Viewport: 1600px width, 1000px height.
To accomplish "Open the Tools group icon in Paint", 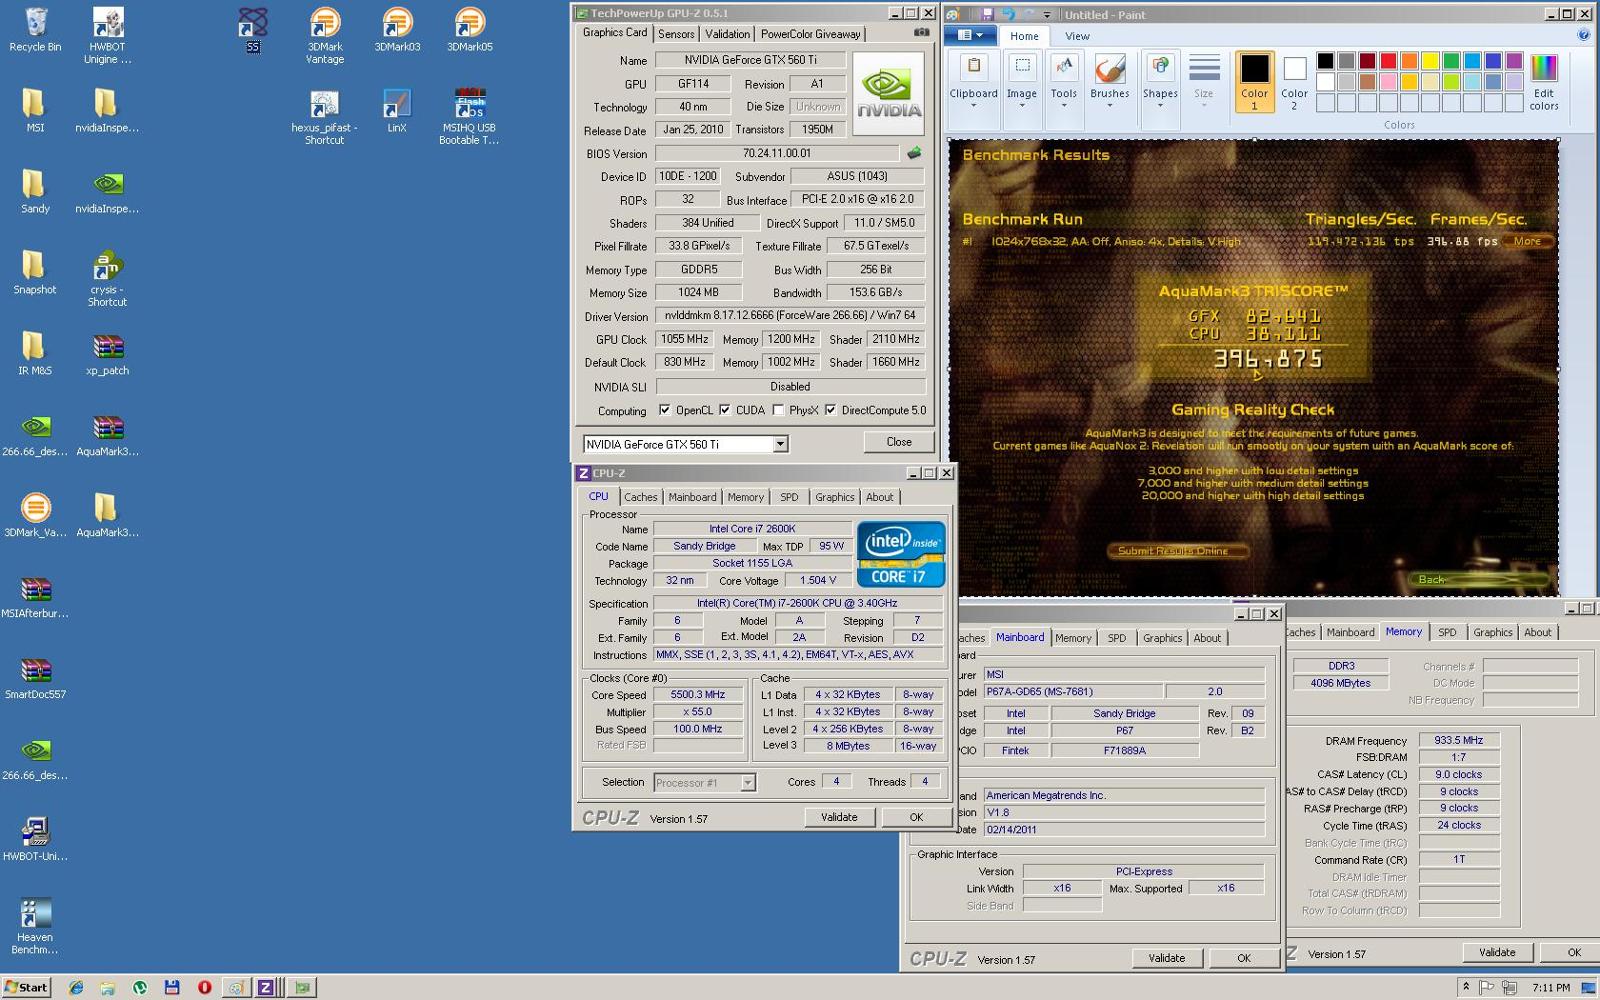I will click(1064, 67).
